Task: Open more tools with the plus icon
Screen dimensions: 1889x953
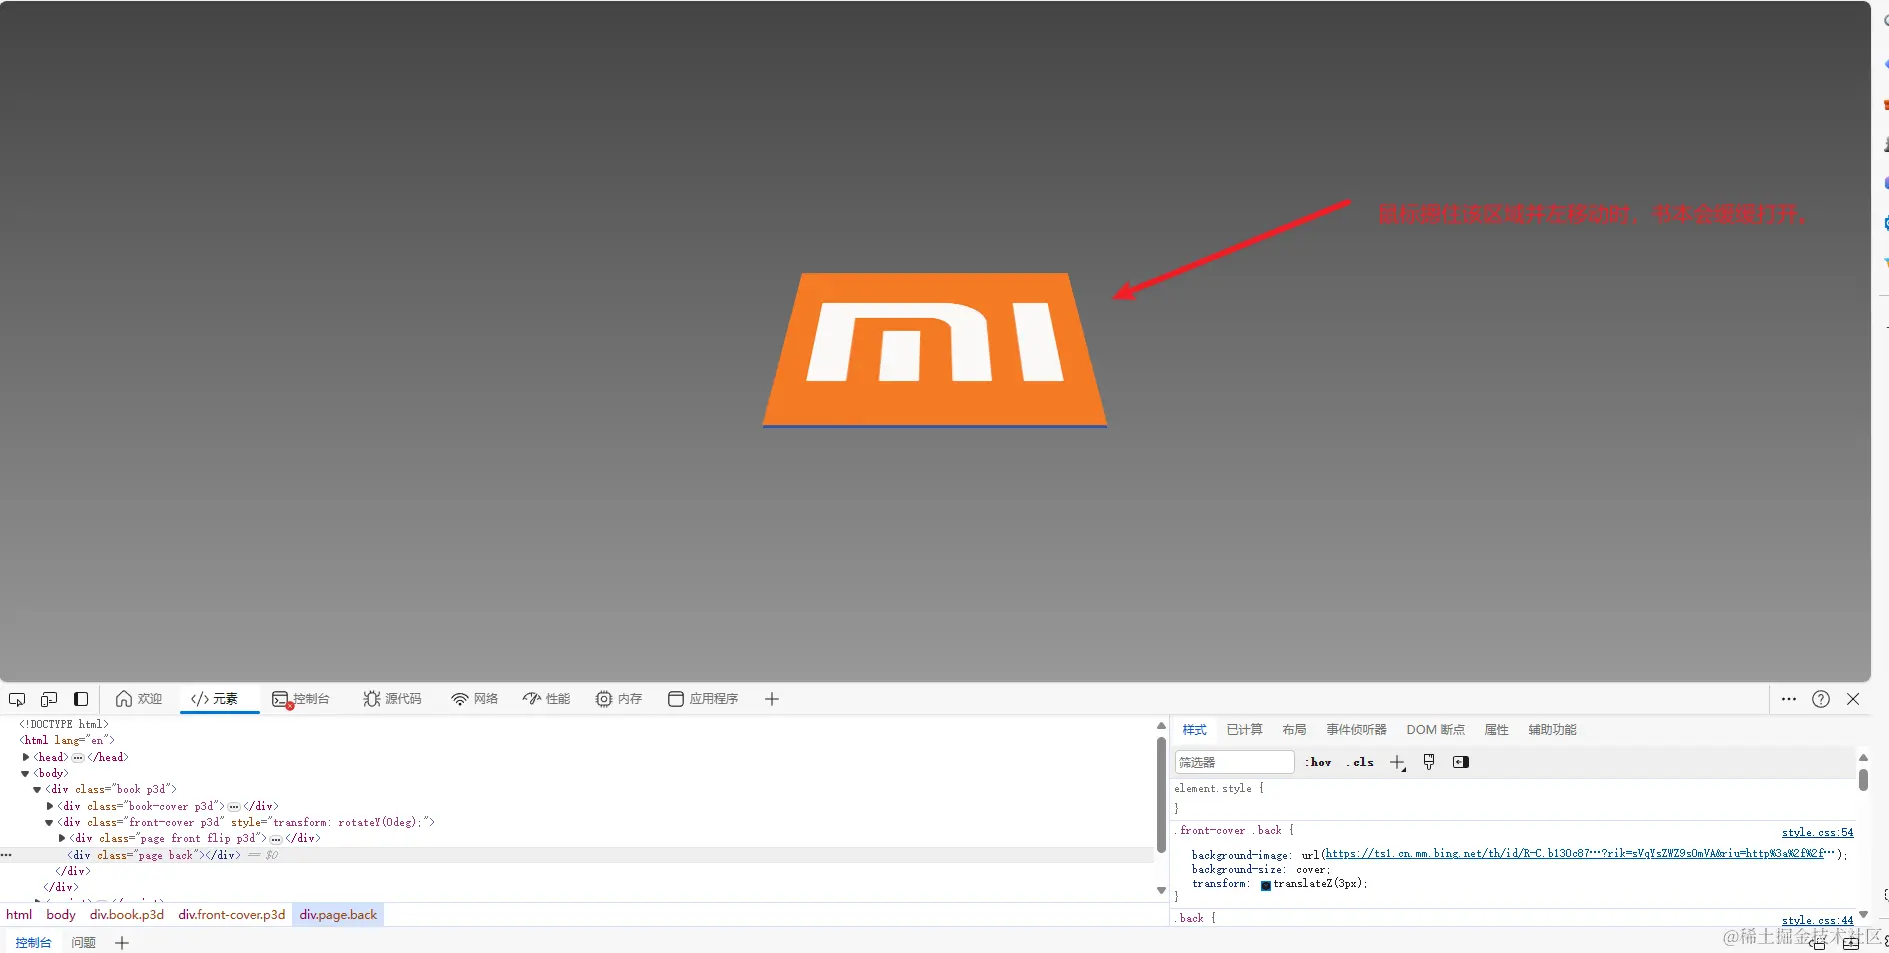Action: [x=772, y=699]
